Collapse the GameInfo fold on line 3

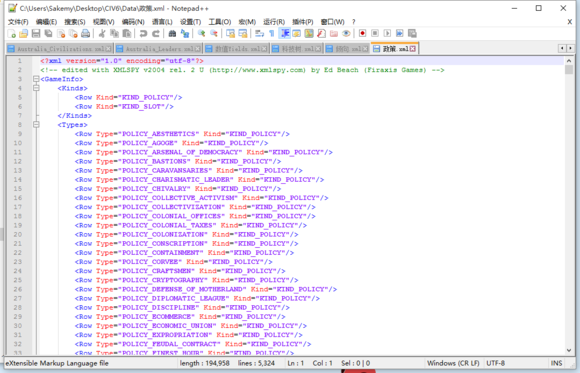(36, 79)
